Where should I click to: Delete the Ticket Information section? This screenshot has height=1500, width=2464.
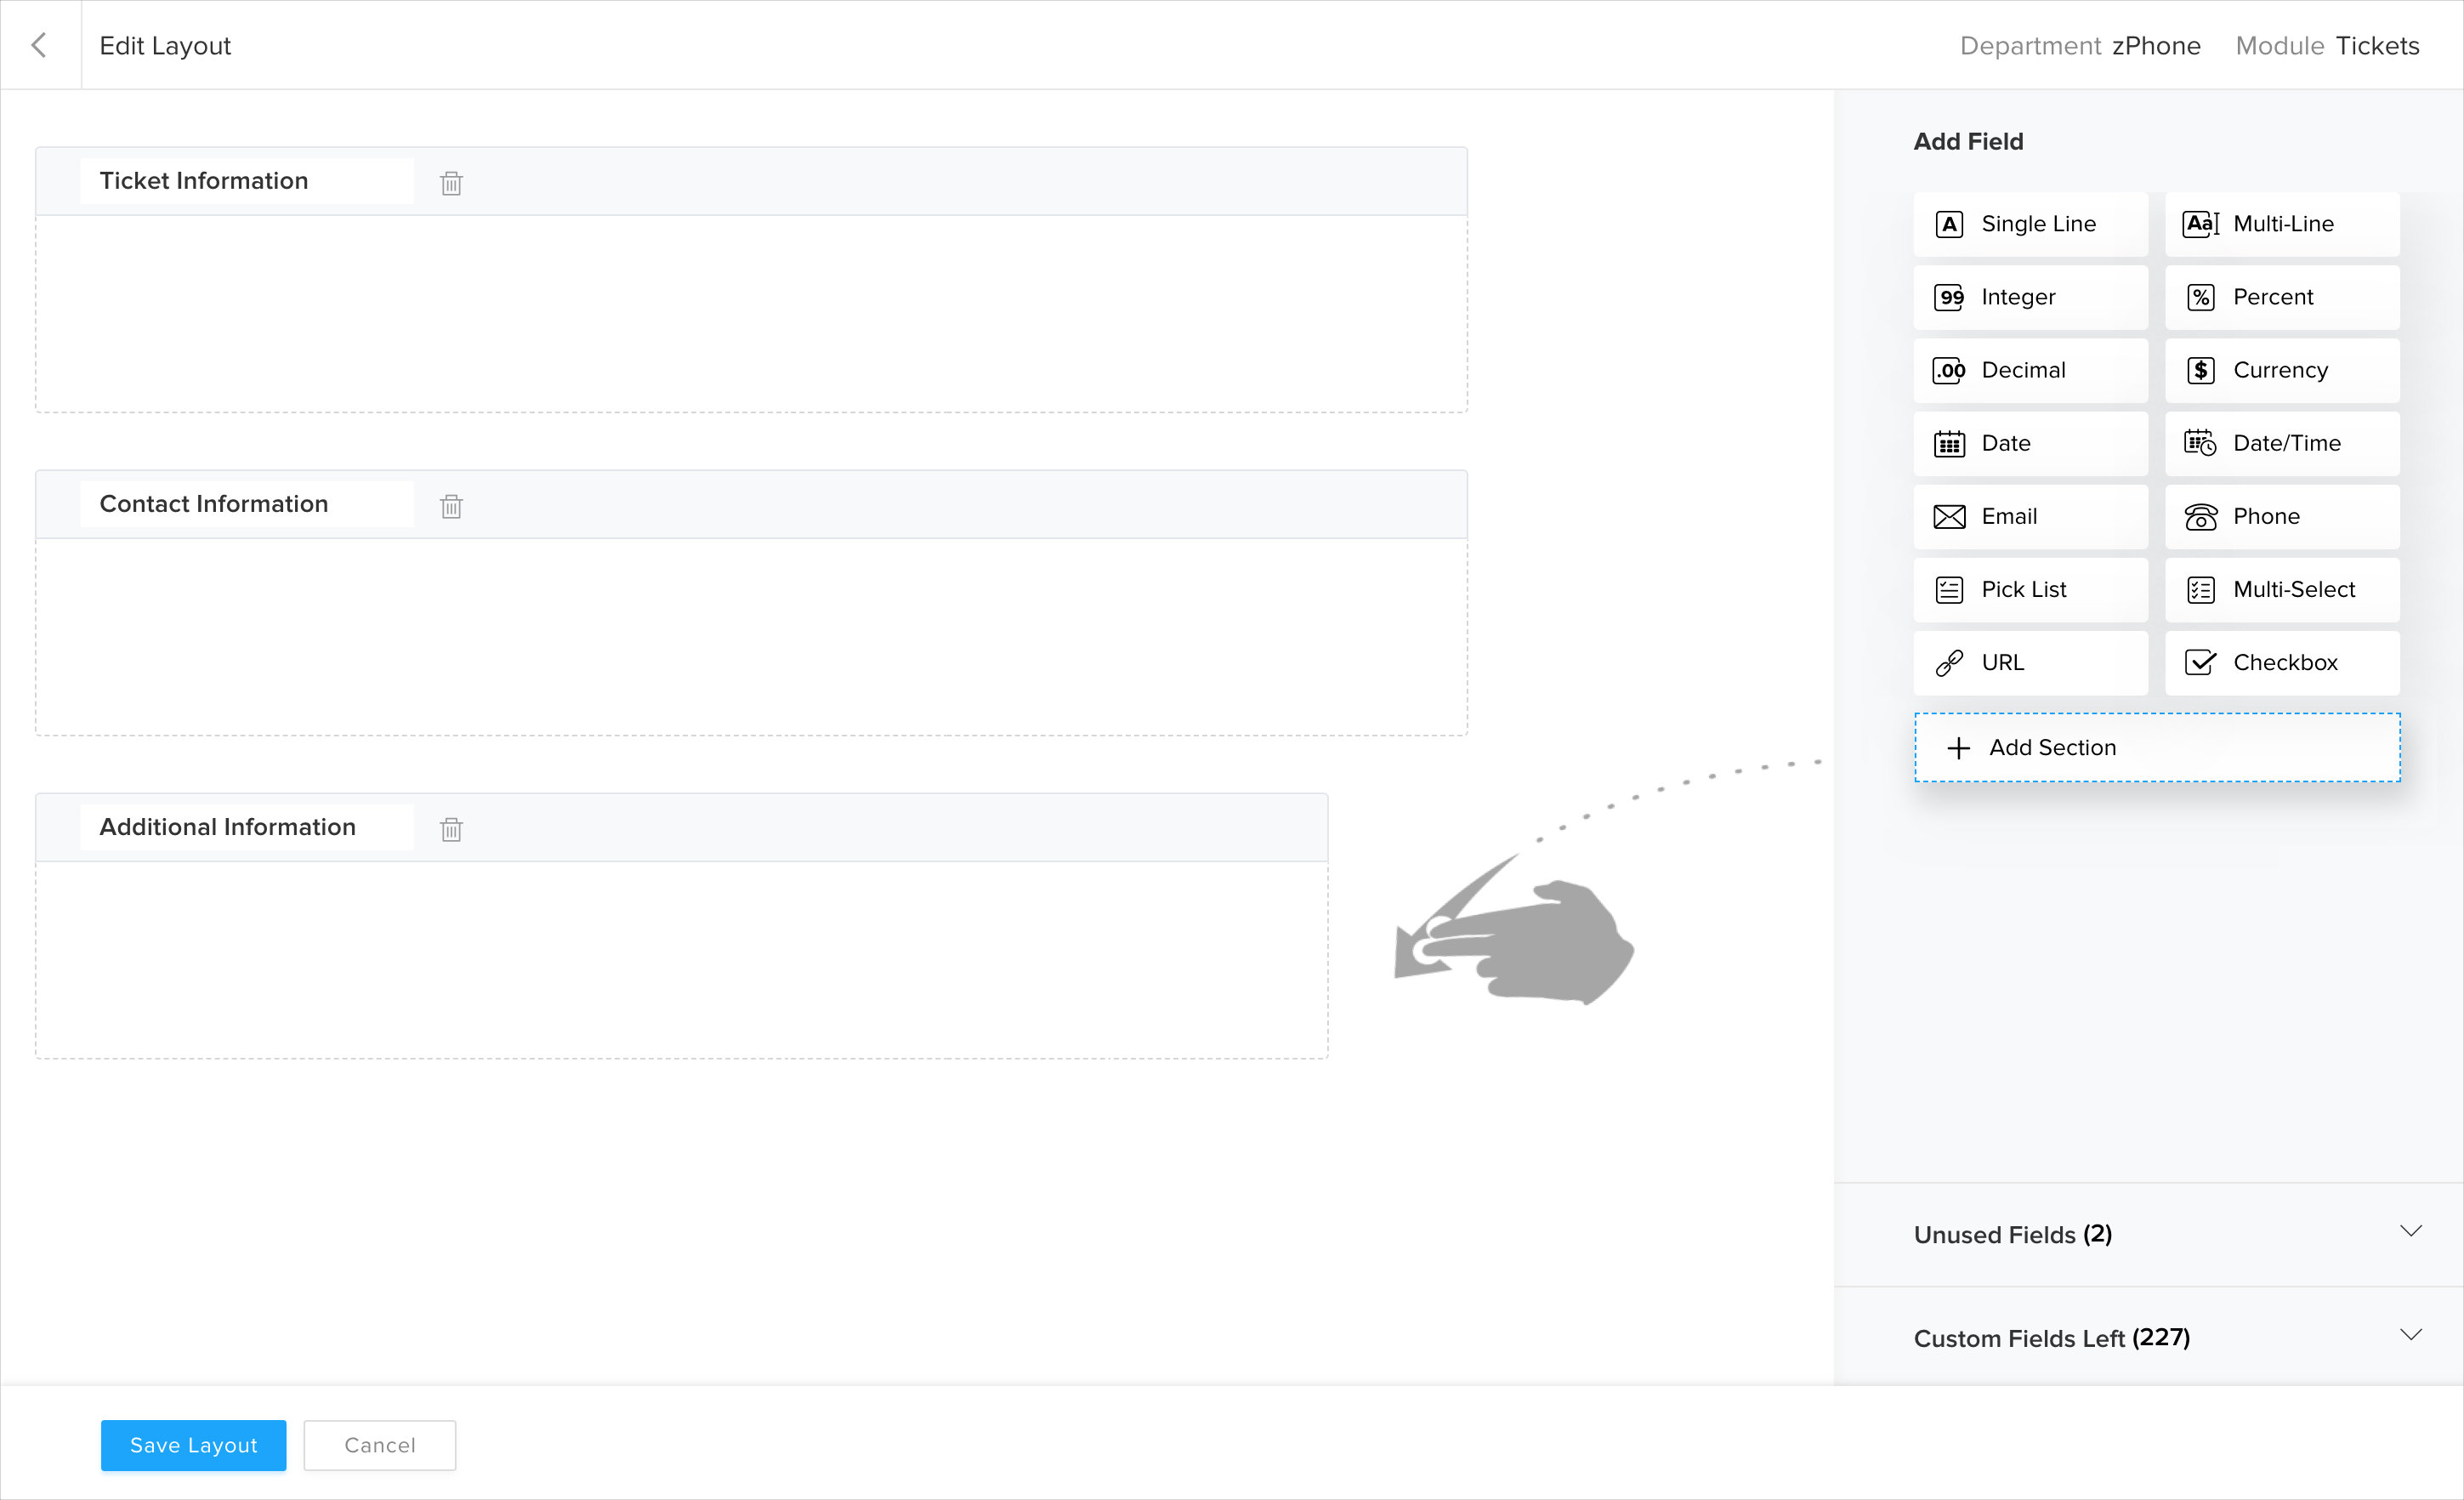451,183
